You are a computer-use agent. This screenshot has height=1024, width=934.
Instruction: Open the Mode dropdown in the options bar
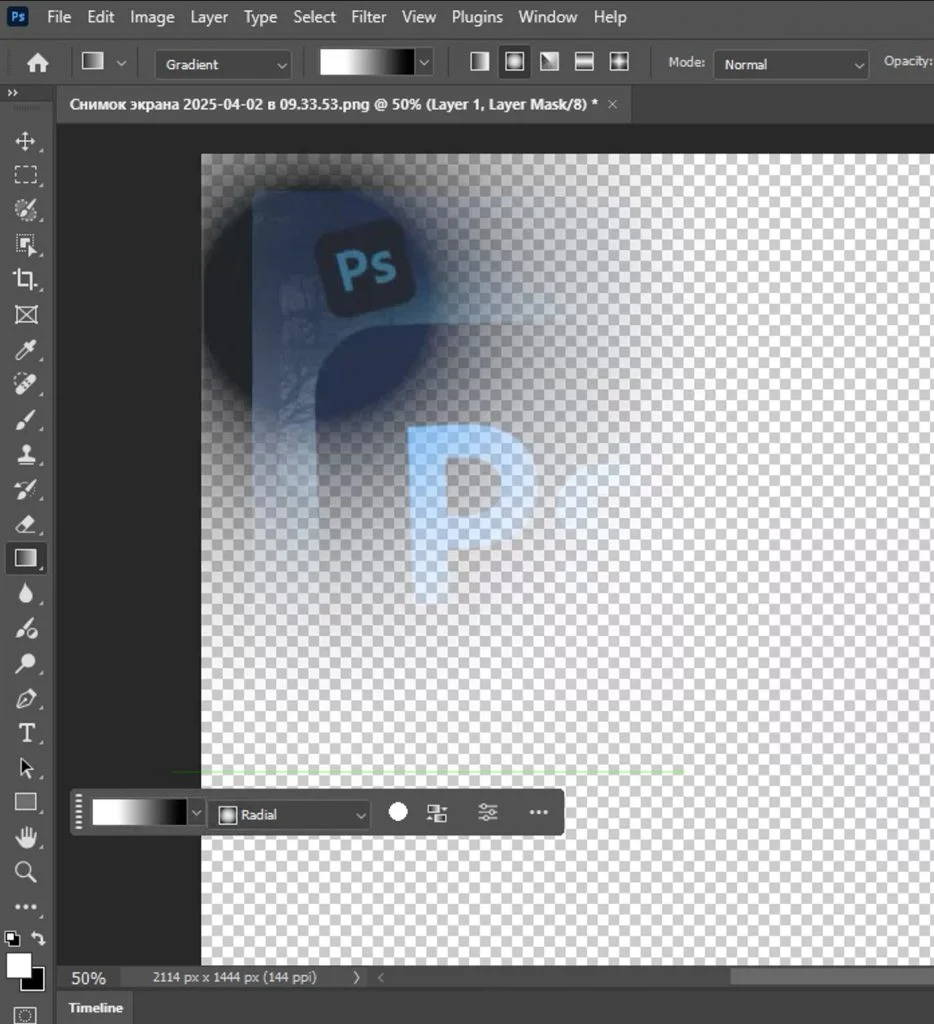tap(790, 64)
